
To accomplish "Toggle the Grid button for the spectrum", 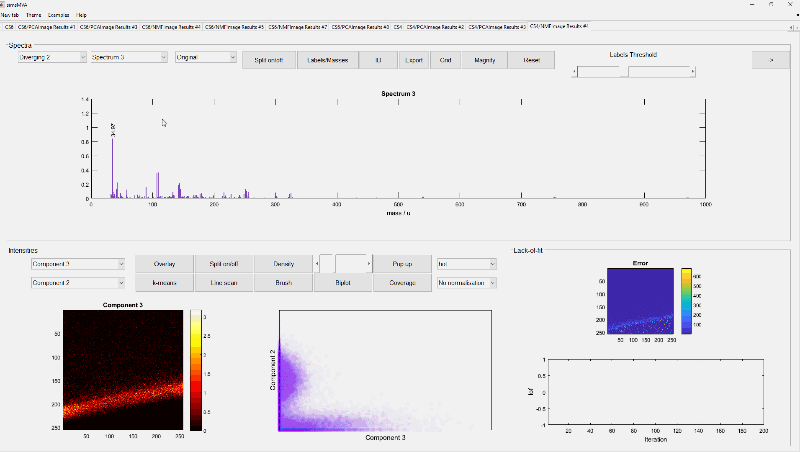I will pyautogui.click(x=445, y=60).
